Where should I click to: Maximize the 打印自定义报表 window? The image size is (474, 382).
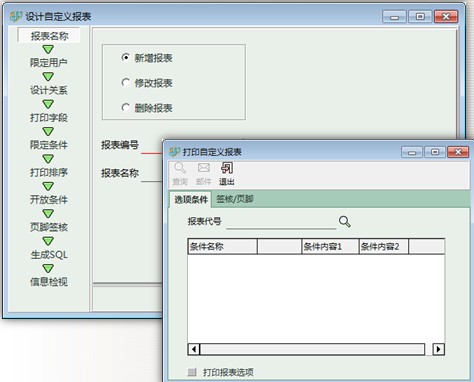coord(435,152)
